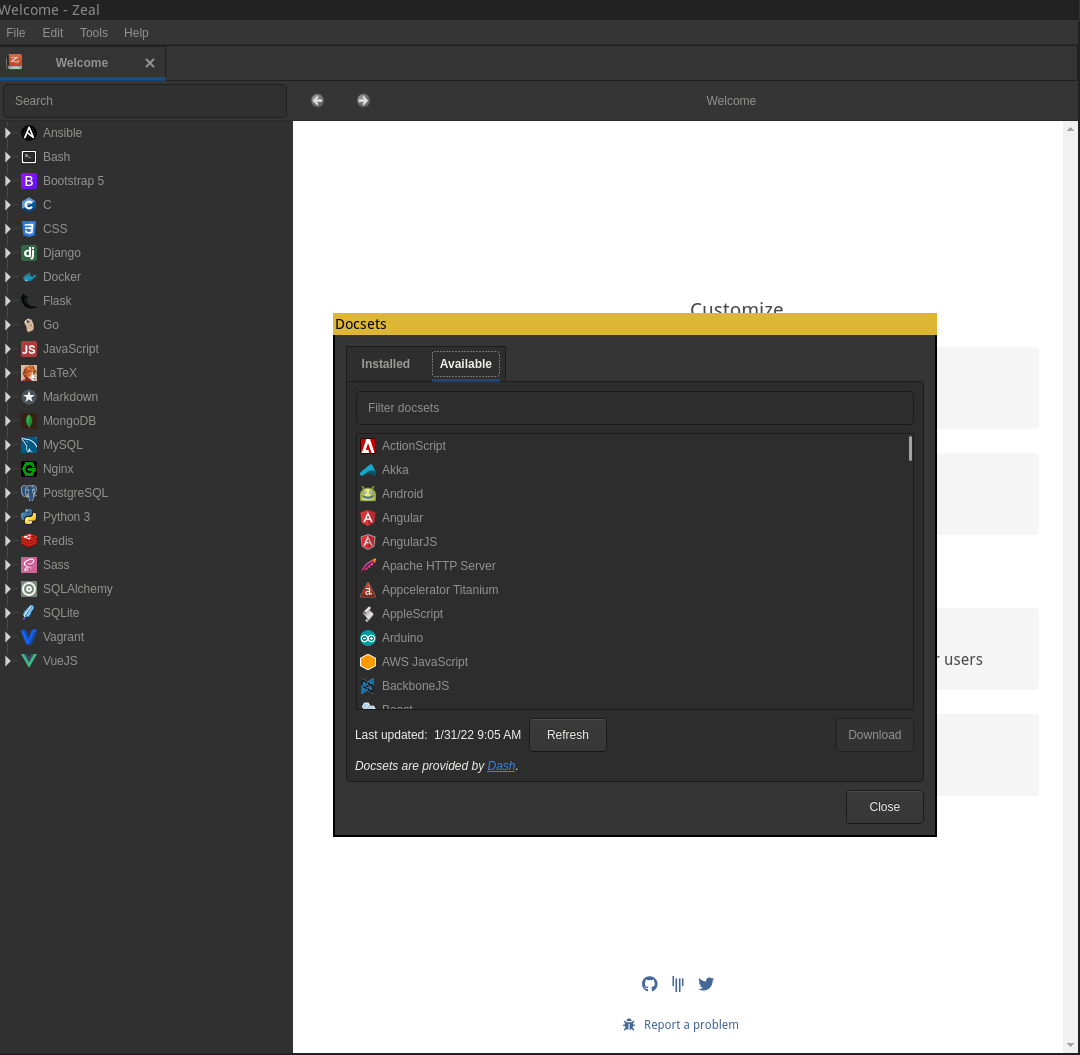1080x1055 pixels.
Task: Follow the Dash link
Action: click(x=501, y=766)
